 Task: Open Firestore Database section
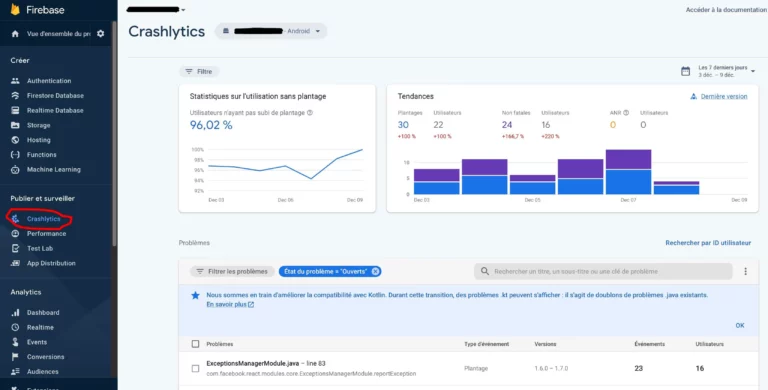[x=55, y=96]
